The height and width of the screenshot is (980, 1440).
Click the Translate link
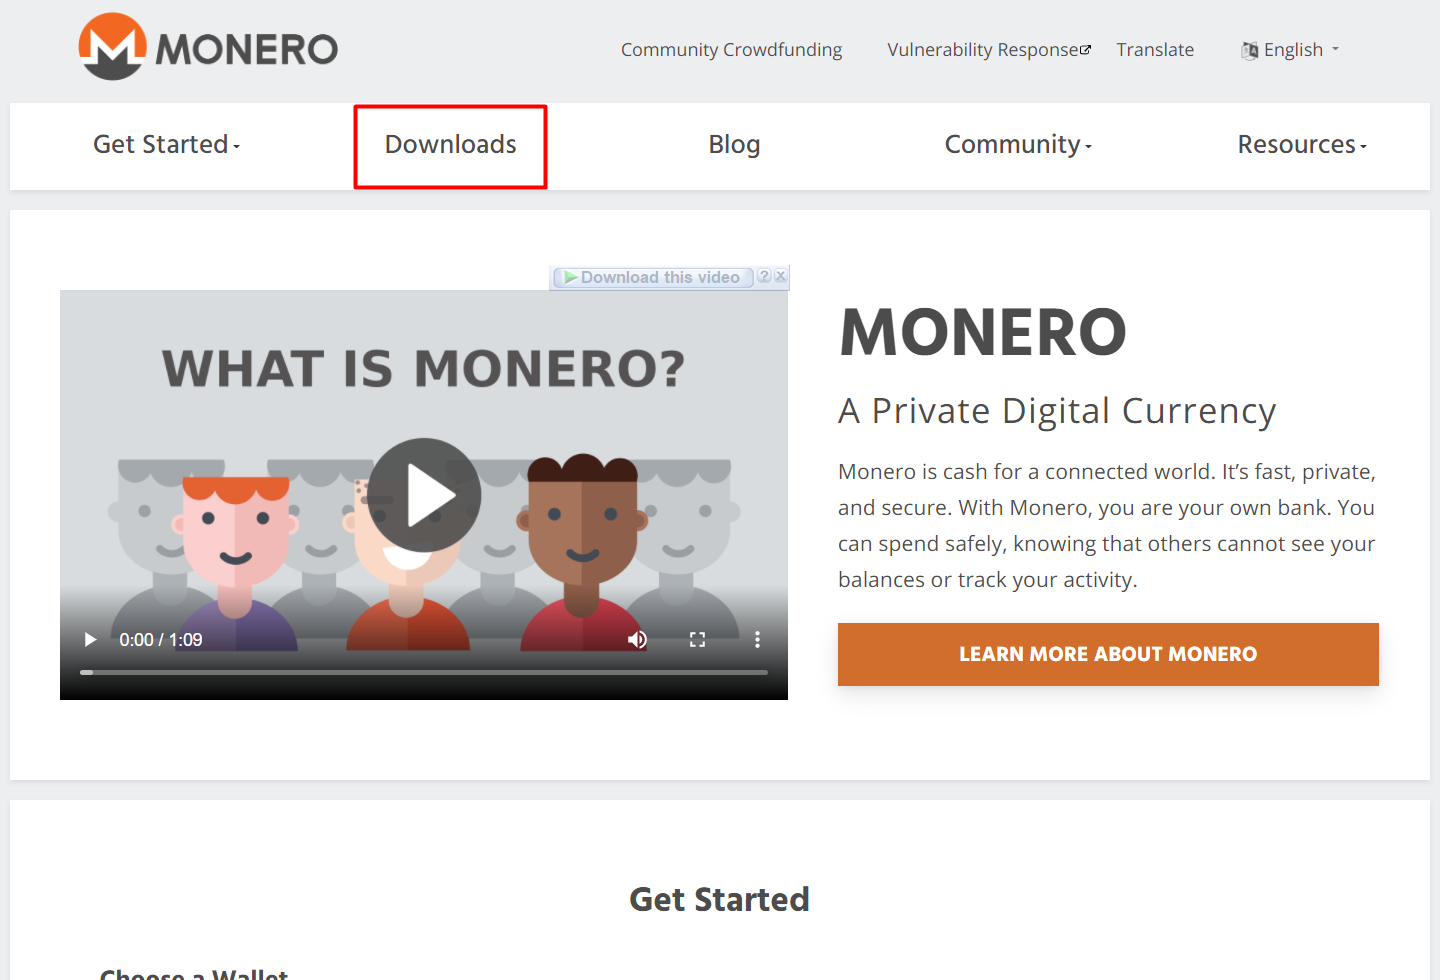click(1155, 50)
